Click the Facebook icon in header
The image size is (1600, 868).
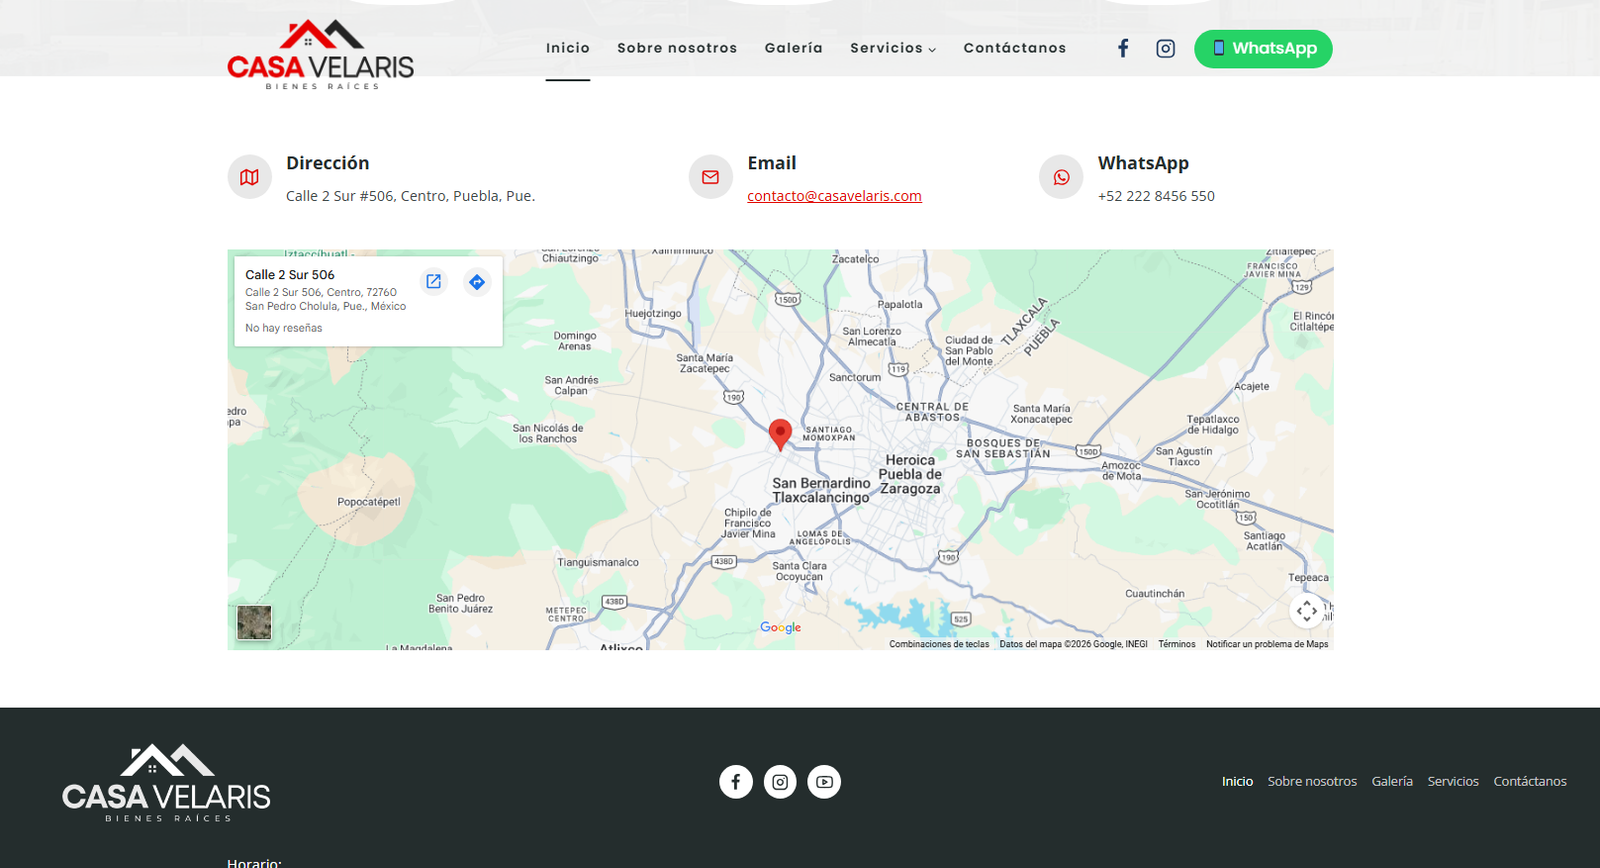click(x=1123, y=48)
